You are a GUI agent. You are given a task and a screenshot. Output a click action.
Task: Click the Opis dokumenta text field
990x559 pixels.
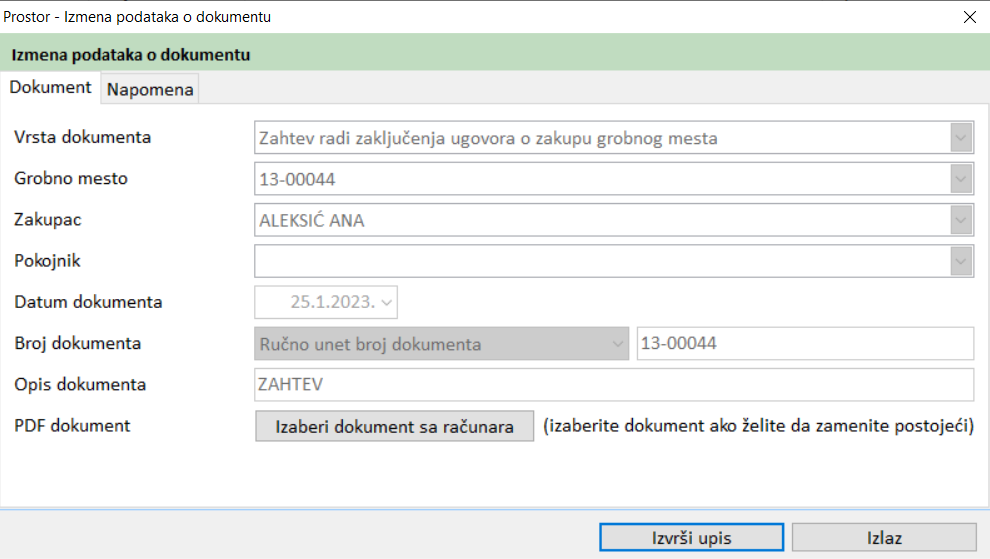(613, 385)
